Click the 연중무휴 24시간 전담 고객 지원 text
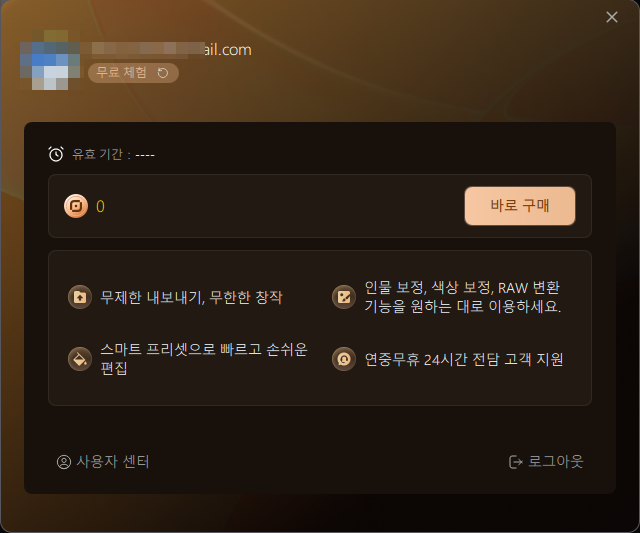Viewport: 640px width, 533px height. [464, 359]
